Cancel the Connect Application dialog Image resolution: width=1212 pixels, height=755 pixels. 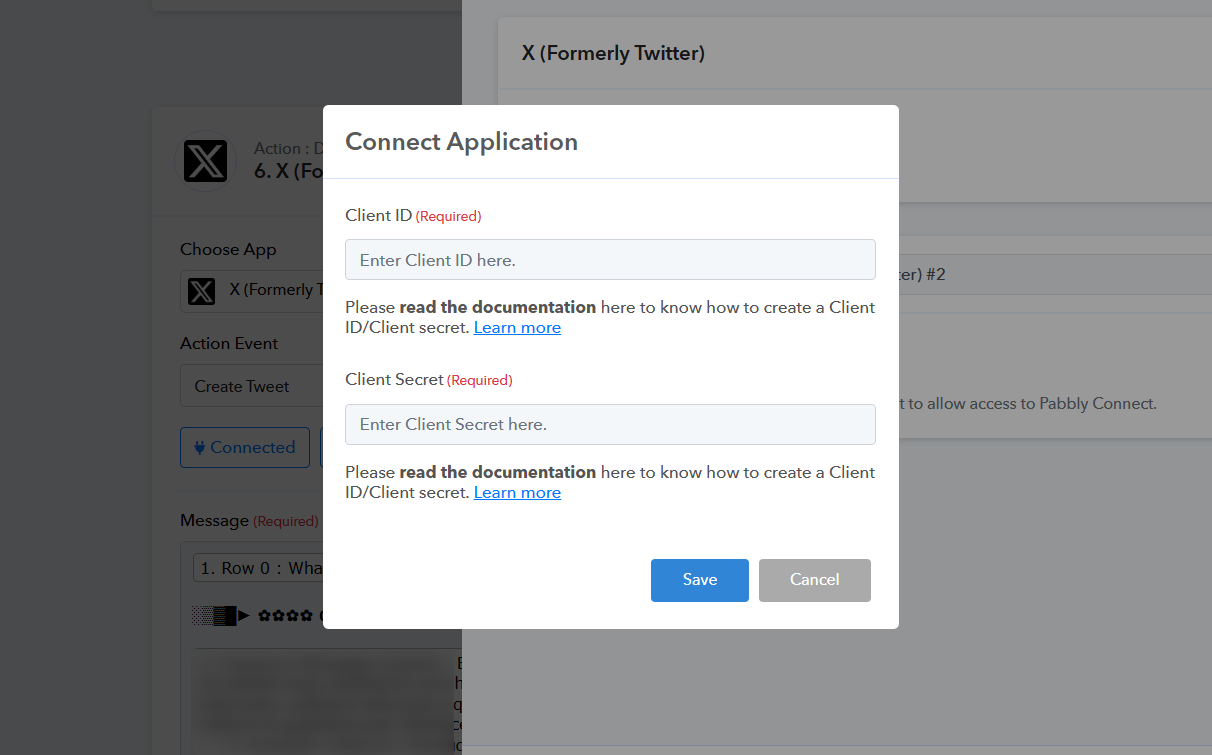tap(815, 580)
